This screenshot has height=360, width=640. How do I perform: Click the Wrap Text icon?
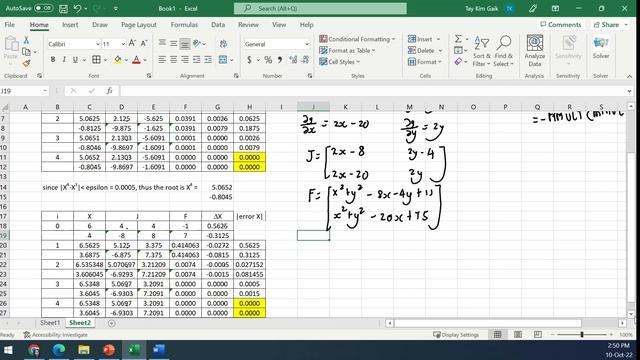pyautogui.click(x=223, y=44)
